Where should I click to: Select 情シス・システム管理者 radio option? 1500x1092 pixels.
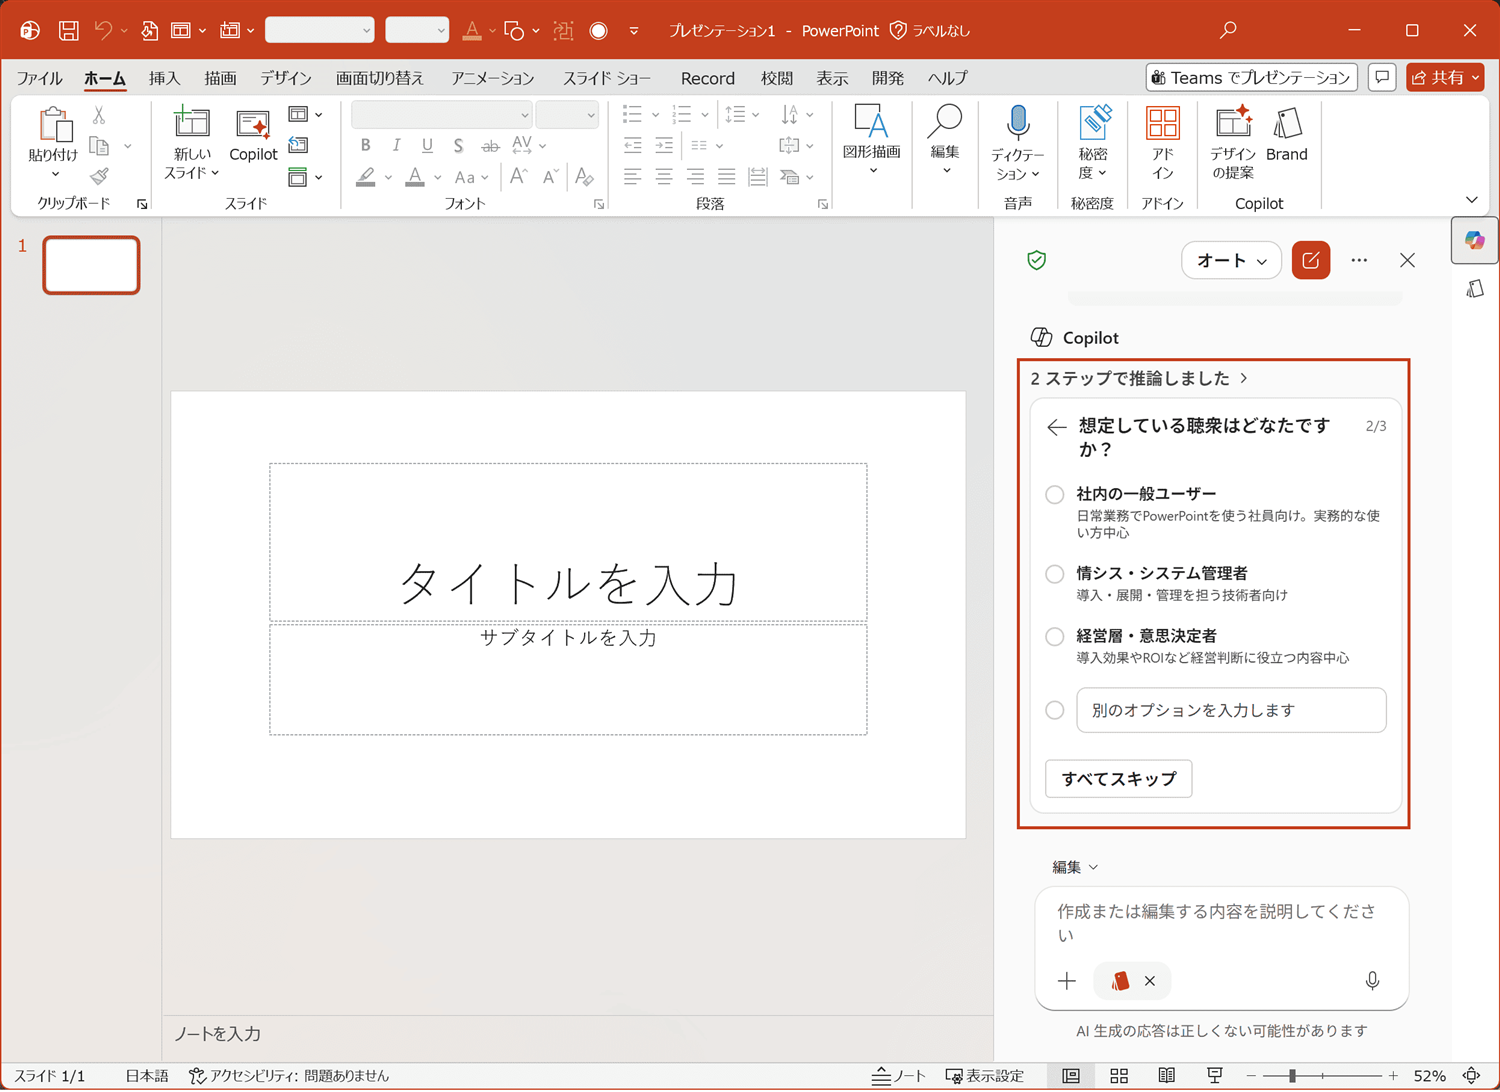[x=1055, y=574]
